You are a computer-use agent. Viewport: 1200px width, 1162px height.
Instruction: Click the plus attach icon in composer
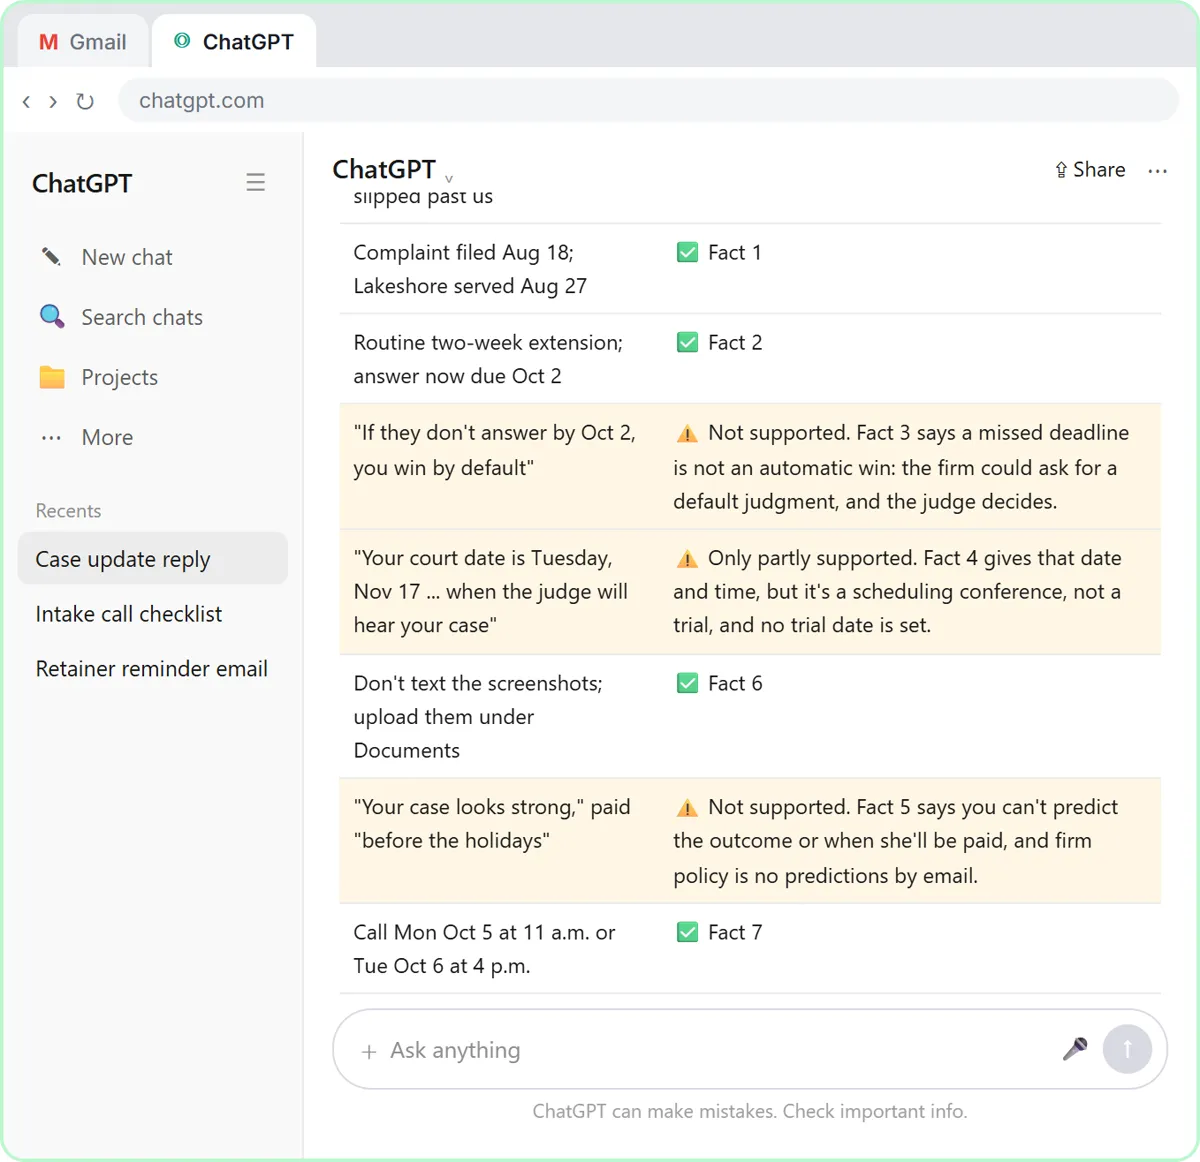369,1051
